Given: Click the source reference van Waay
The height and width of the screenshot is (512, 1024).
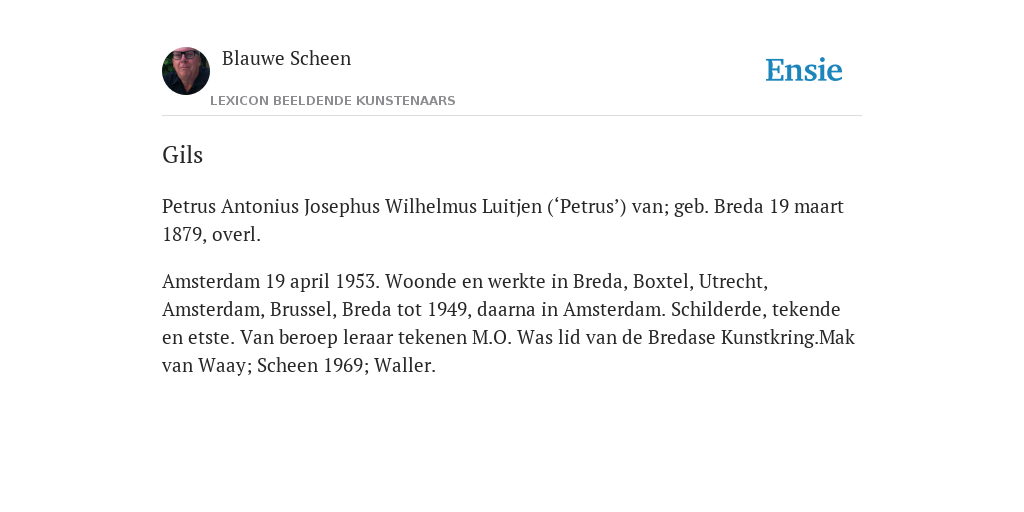Looking at the screenshot, I should (x=204, y=366).
